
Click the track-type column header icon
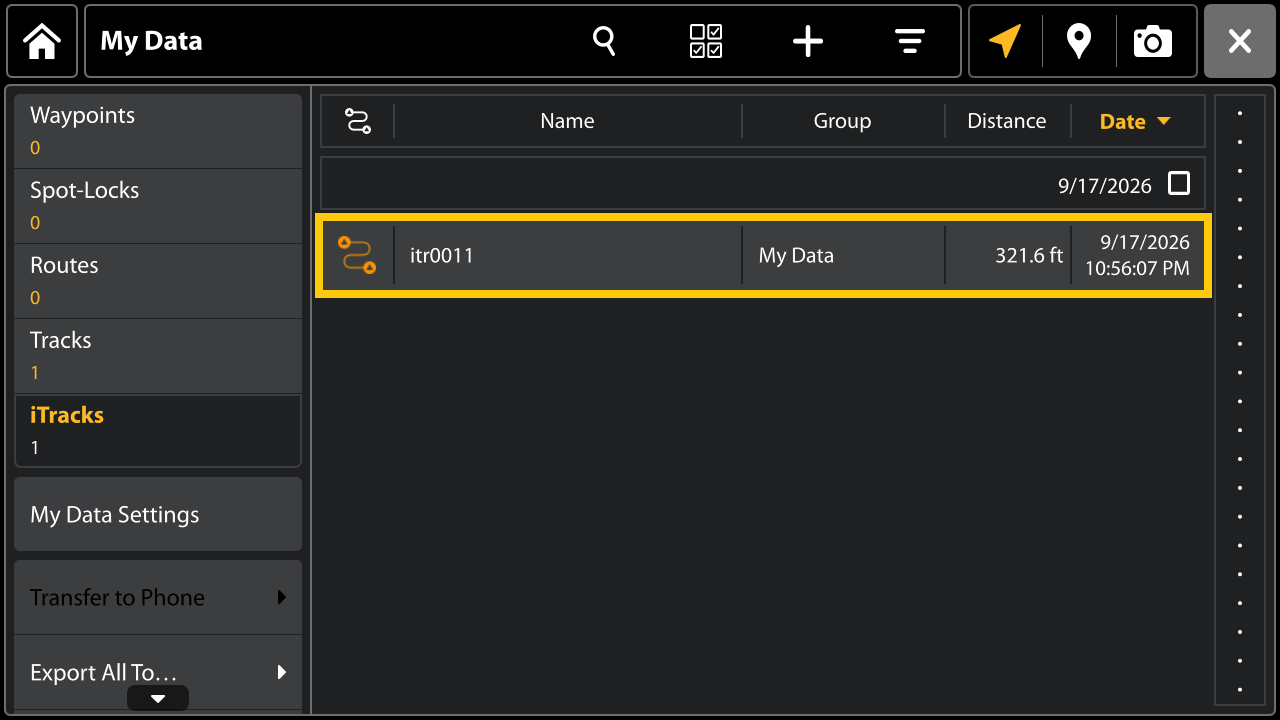[x=358, y=121]
